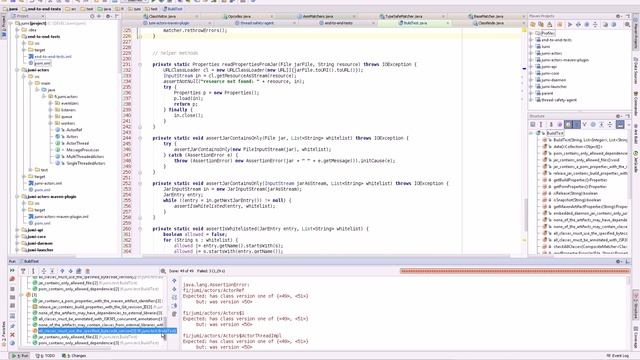Toggle scroll-to-end button beside console output

174,306
